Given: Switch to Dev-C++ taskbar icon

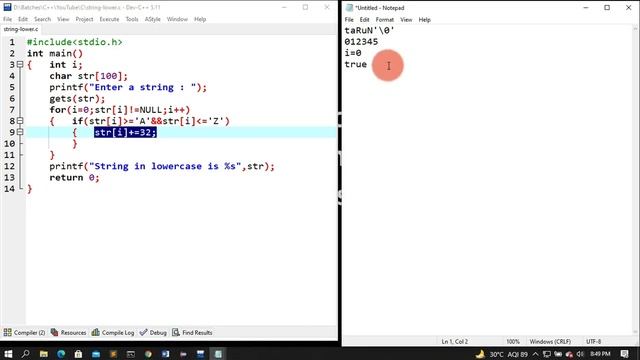Looking at the screenshot, I should 200,354.
